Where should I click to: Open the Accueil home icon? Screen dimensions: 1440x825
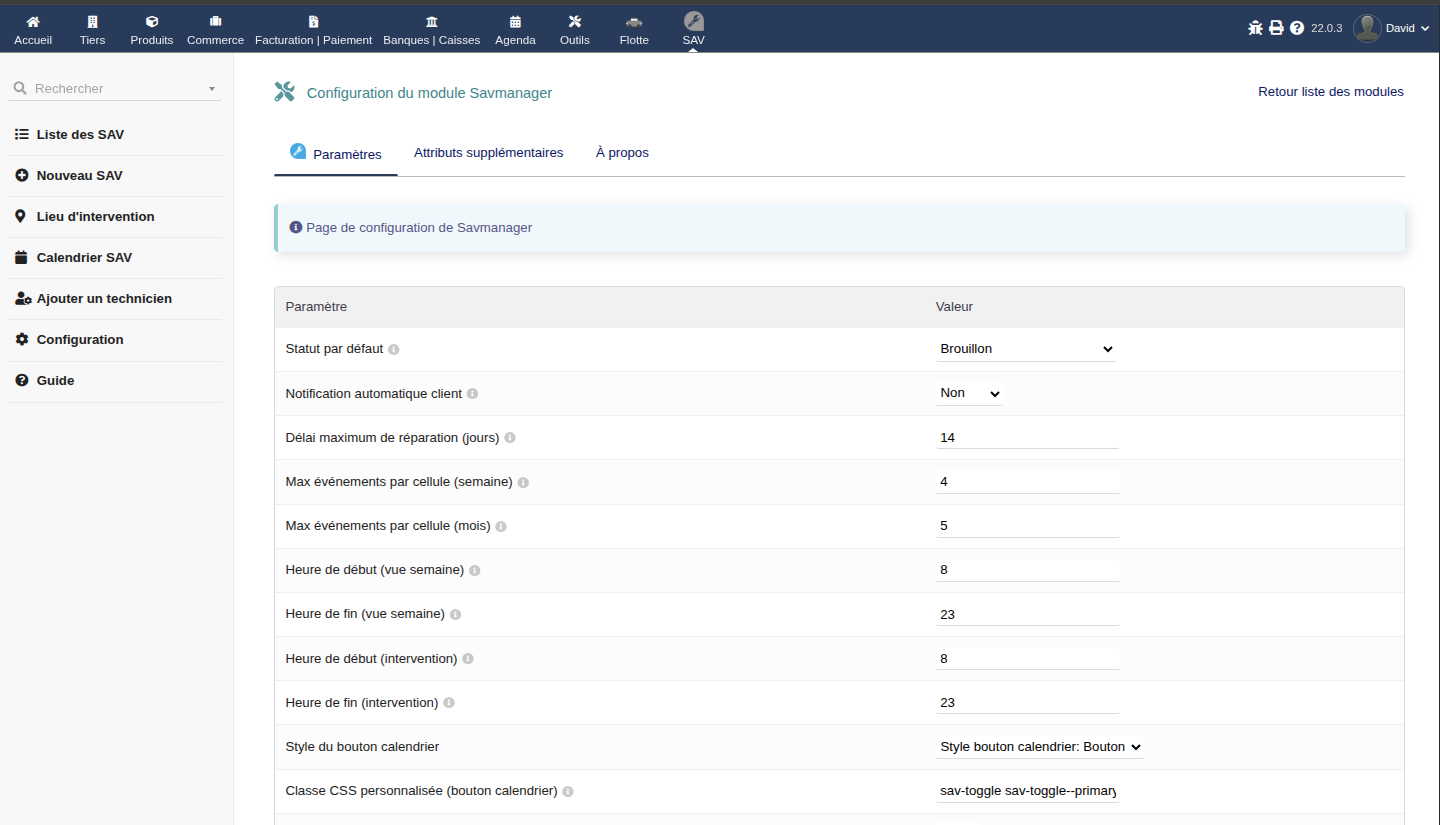point(33,22)
